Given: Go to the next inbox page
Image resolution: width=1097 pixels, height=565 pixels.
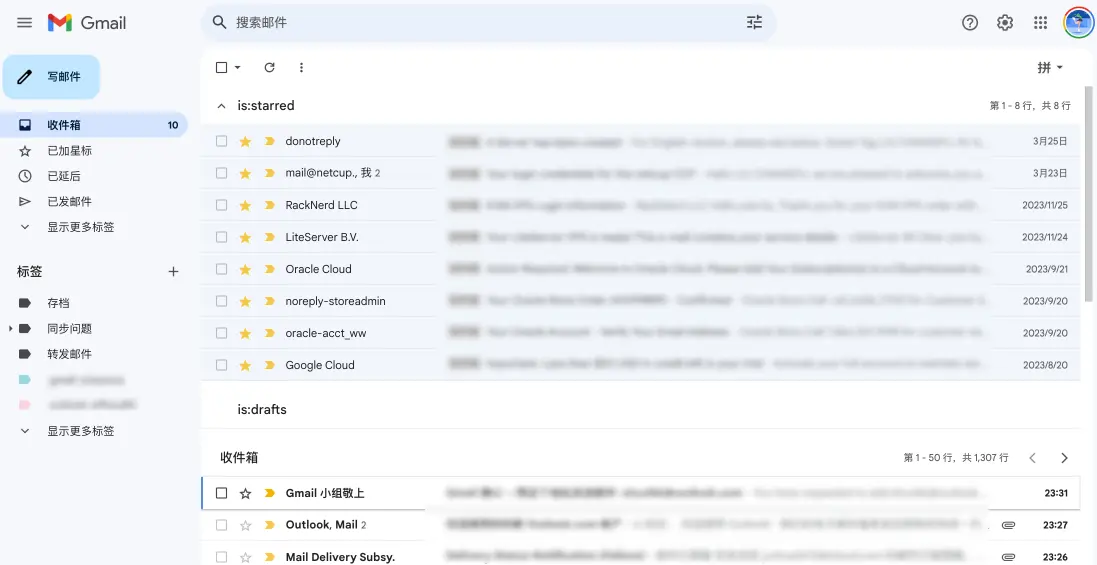Looking at the screenshot, I should tap(1064, 458).
